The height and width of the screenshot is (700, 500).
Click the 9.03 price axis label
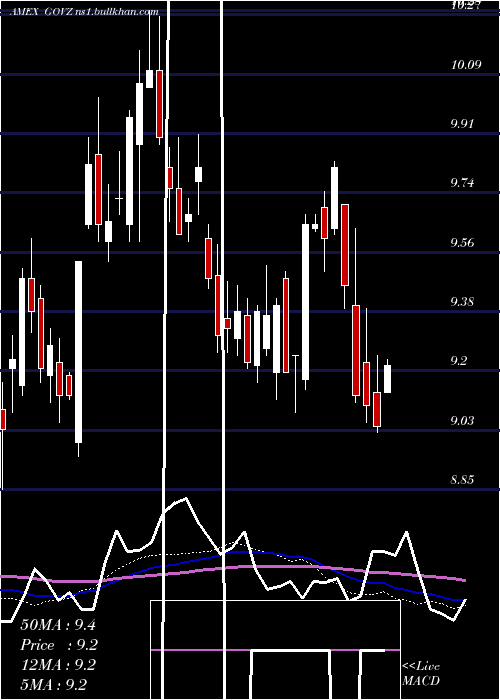click(x=462, y=421)
